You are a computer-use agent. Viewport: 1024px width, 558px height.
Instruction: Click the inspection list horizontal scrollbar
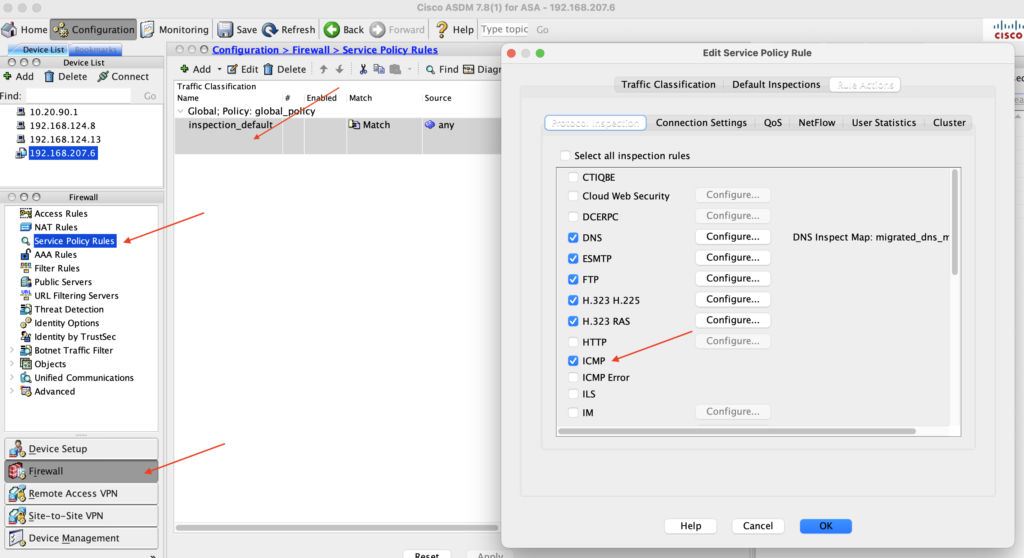coord(737,431)
